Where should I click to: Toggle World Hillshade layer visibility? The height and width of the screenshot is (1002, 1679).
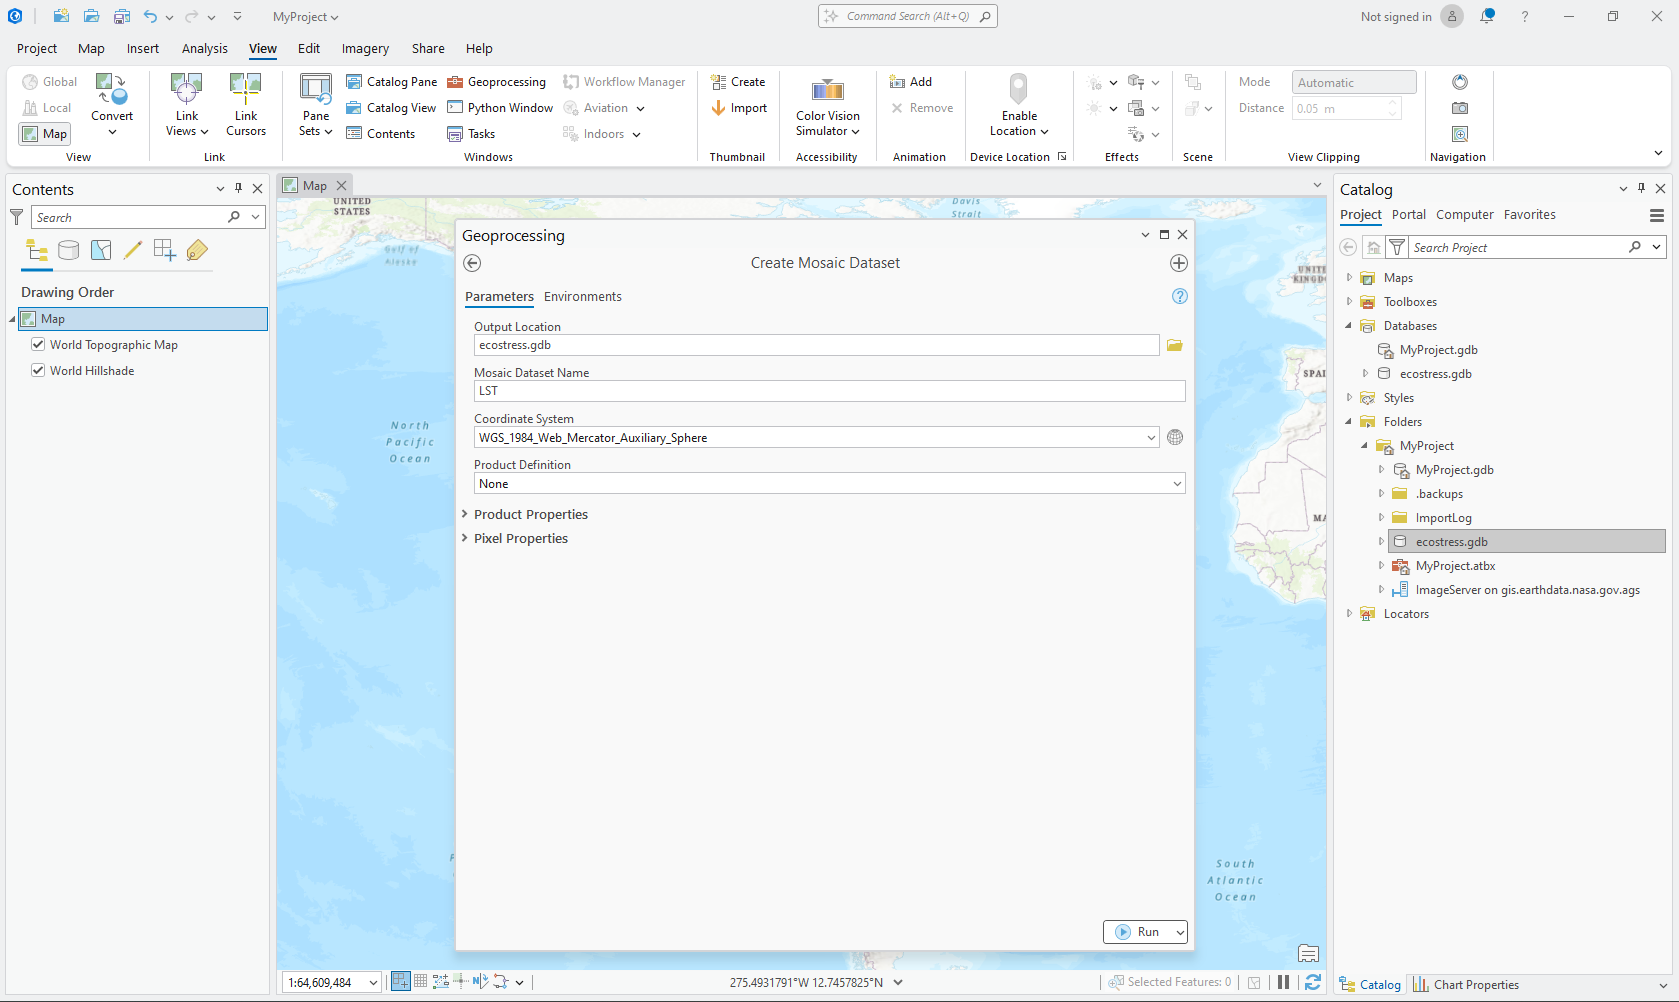point(38,370)
